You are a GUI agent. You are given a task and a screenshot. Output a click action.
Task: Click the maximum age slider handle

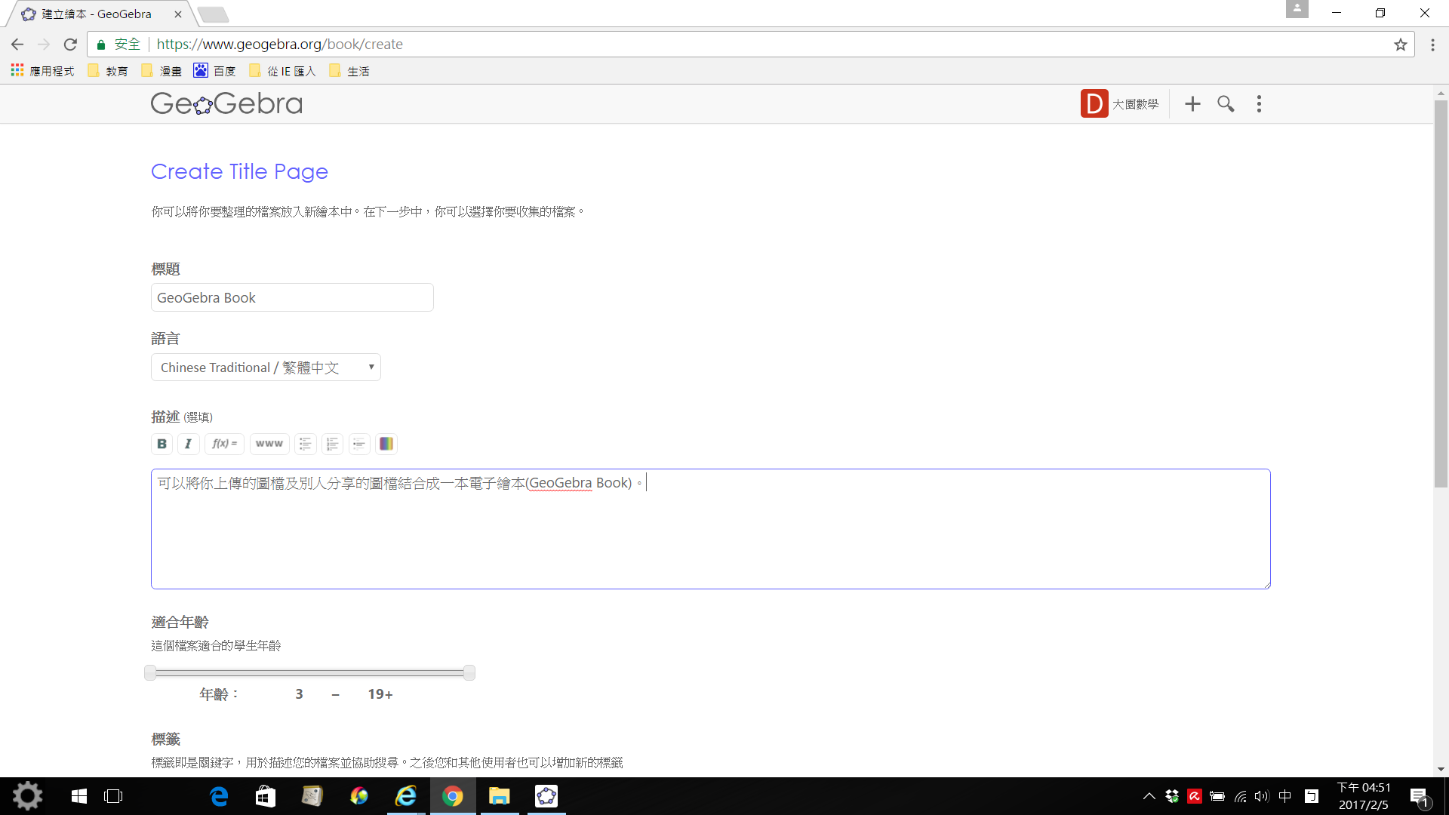point(469,673)
